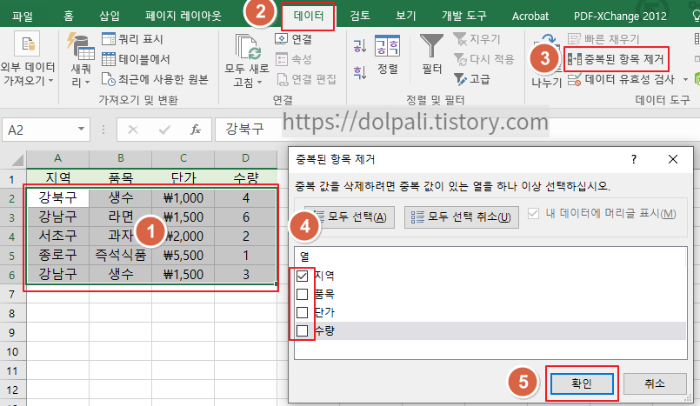Viewport: 700px width, 406px height.
Task: Open 최근에 사용한 원본
Action: point(154,79)
